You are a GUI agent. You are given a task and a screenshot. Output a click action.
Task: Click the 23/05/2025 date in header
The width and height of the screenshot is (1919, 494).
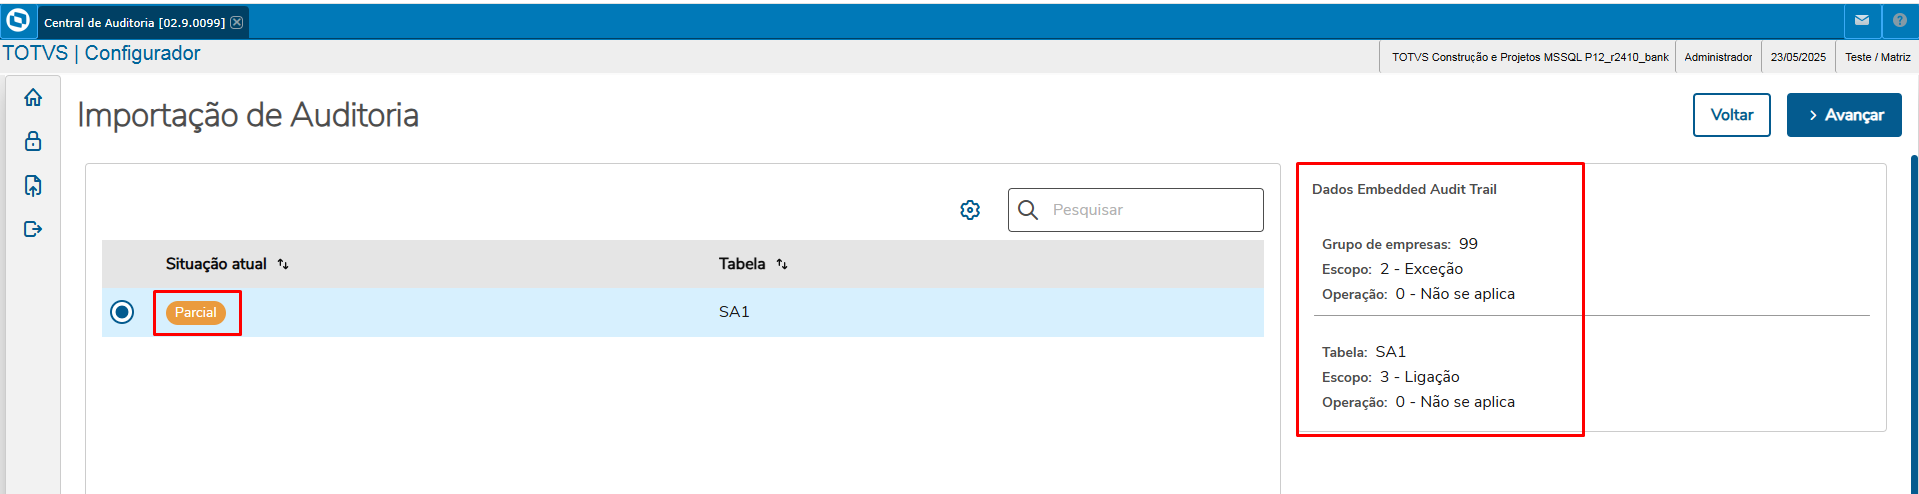(1798, 57)
